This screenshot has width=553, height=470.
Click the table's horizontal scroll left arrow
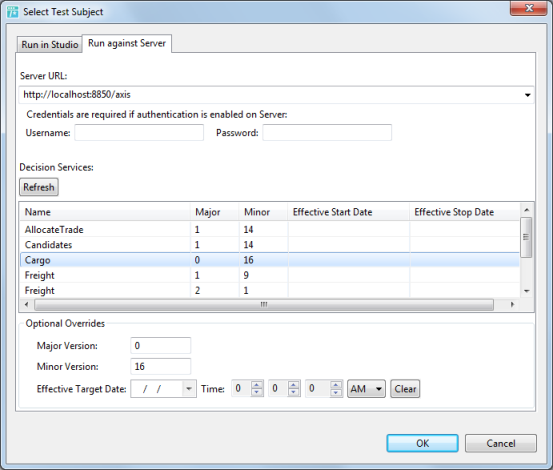click(26, 304)
